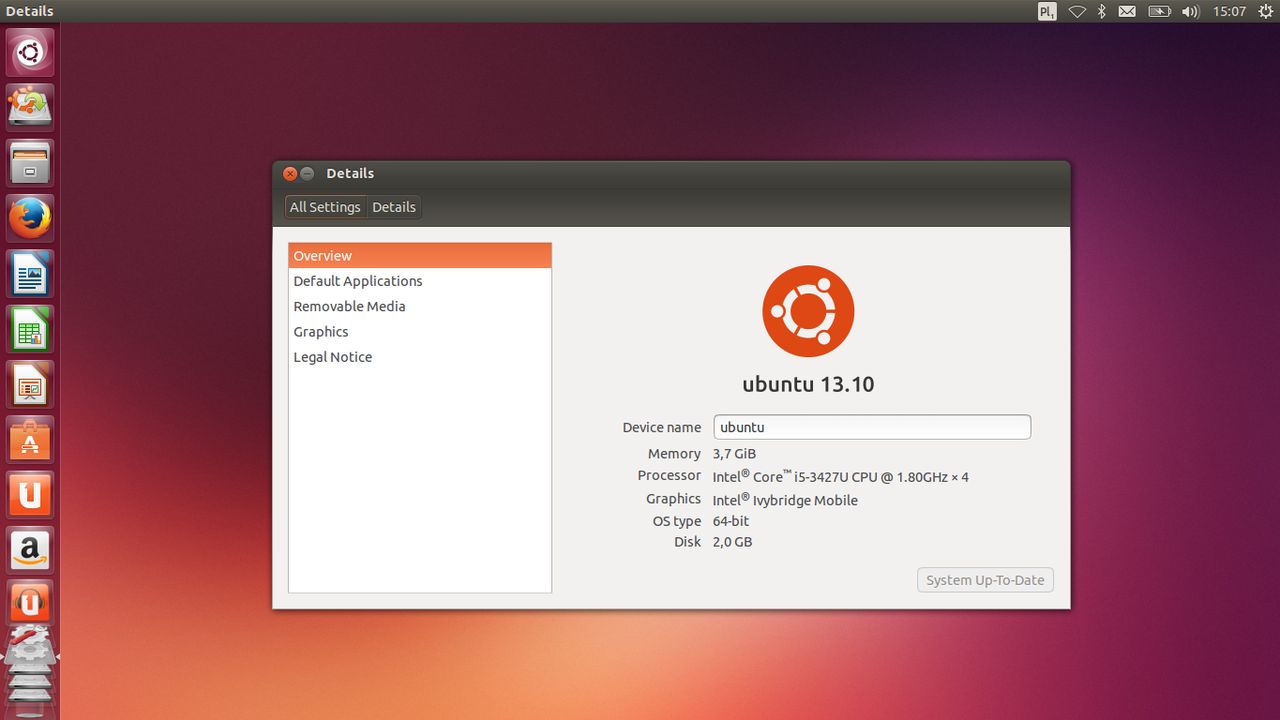Open the battery indicator menu
The width and height of the screenshot is (1280, 720).
(x=1159, y=11)
